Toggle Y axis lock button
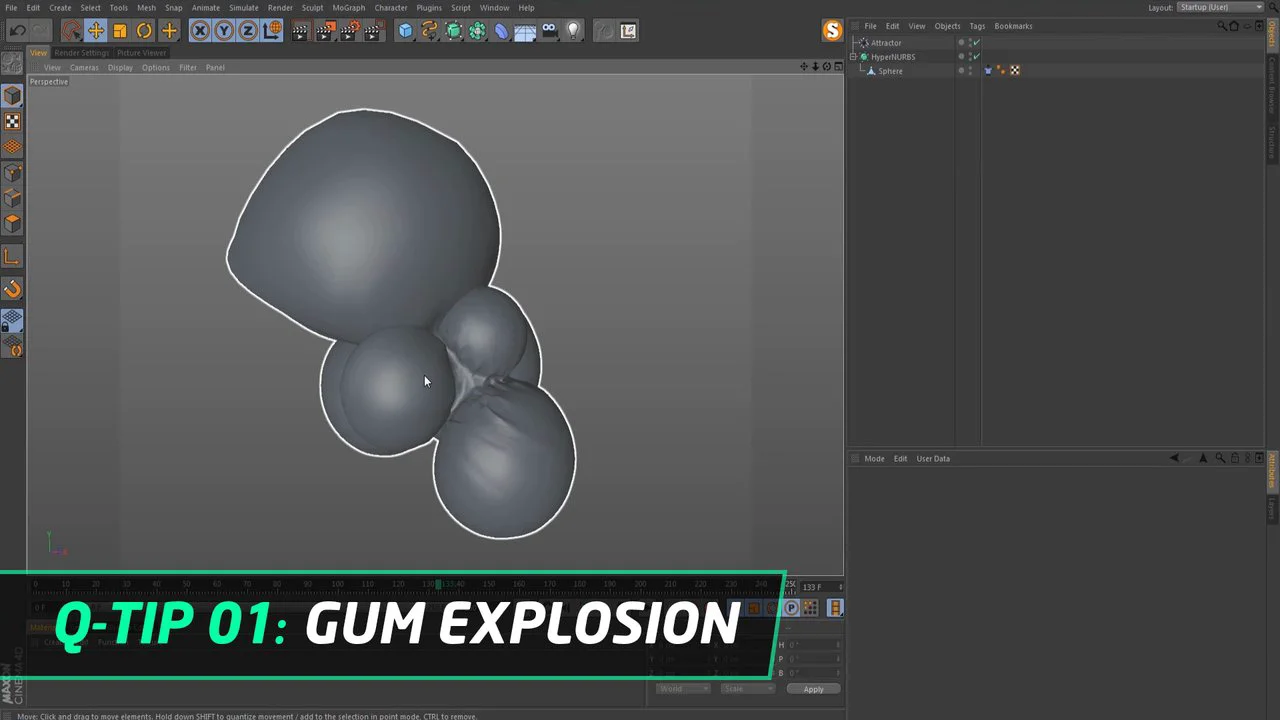The width and height of the screenshot is (1280, 720). [224, 31]
